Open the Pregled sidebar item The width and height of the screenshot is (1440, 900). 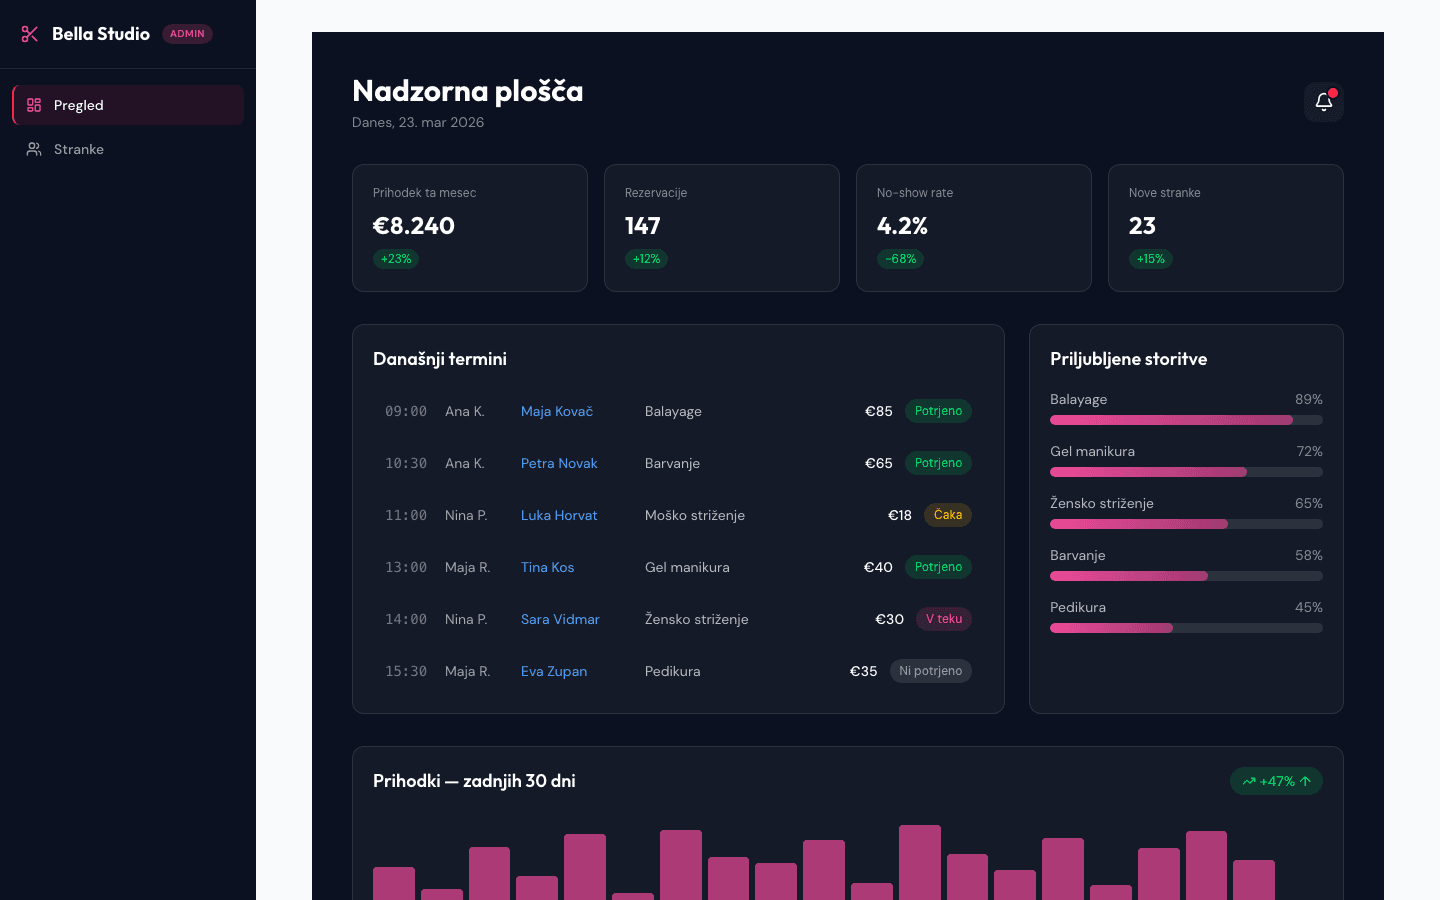pyautogui.click(x=128, y=105)
